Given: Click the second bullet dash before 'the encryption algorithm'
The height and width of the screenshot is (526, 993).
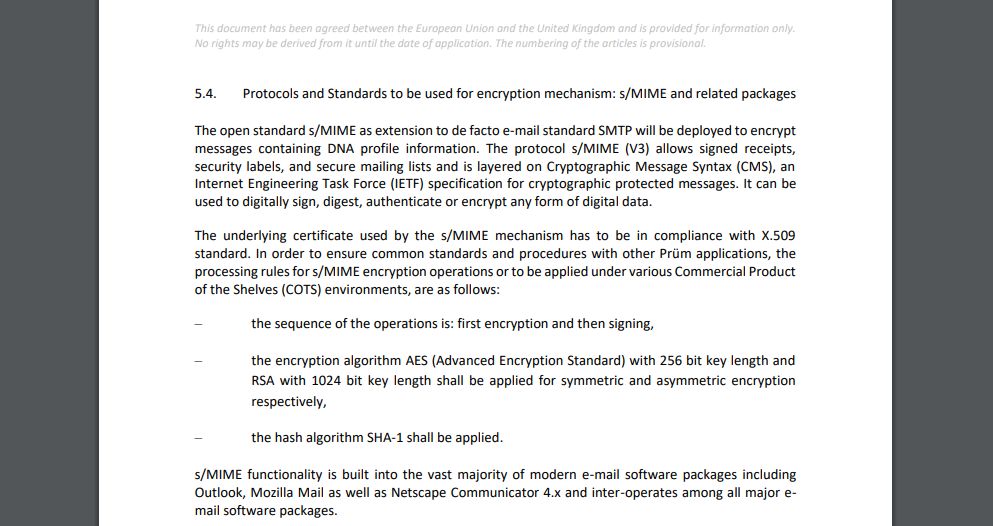Looking at the screenshot, I should pyautogui.click(x=198, y=360).
